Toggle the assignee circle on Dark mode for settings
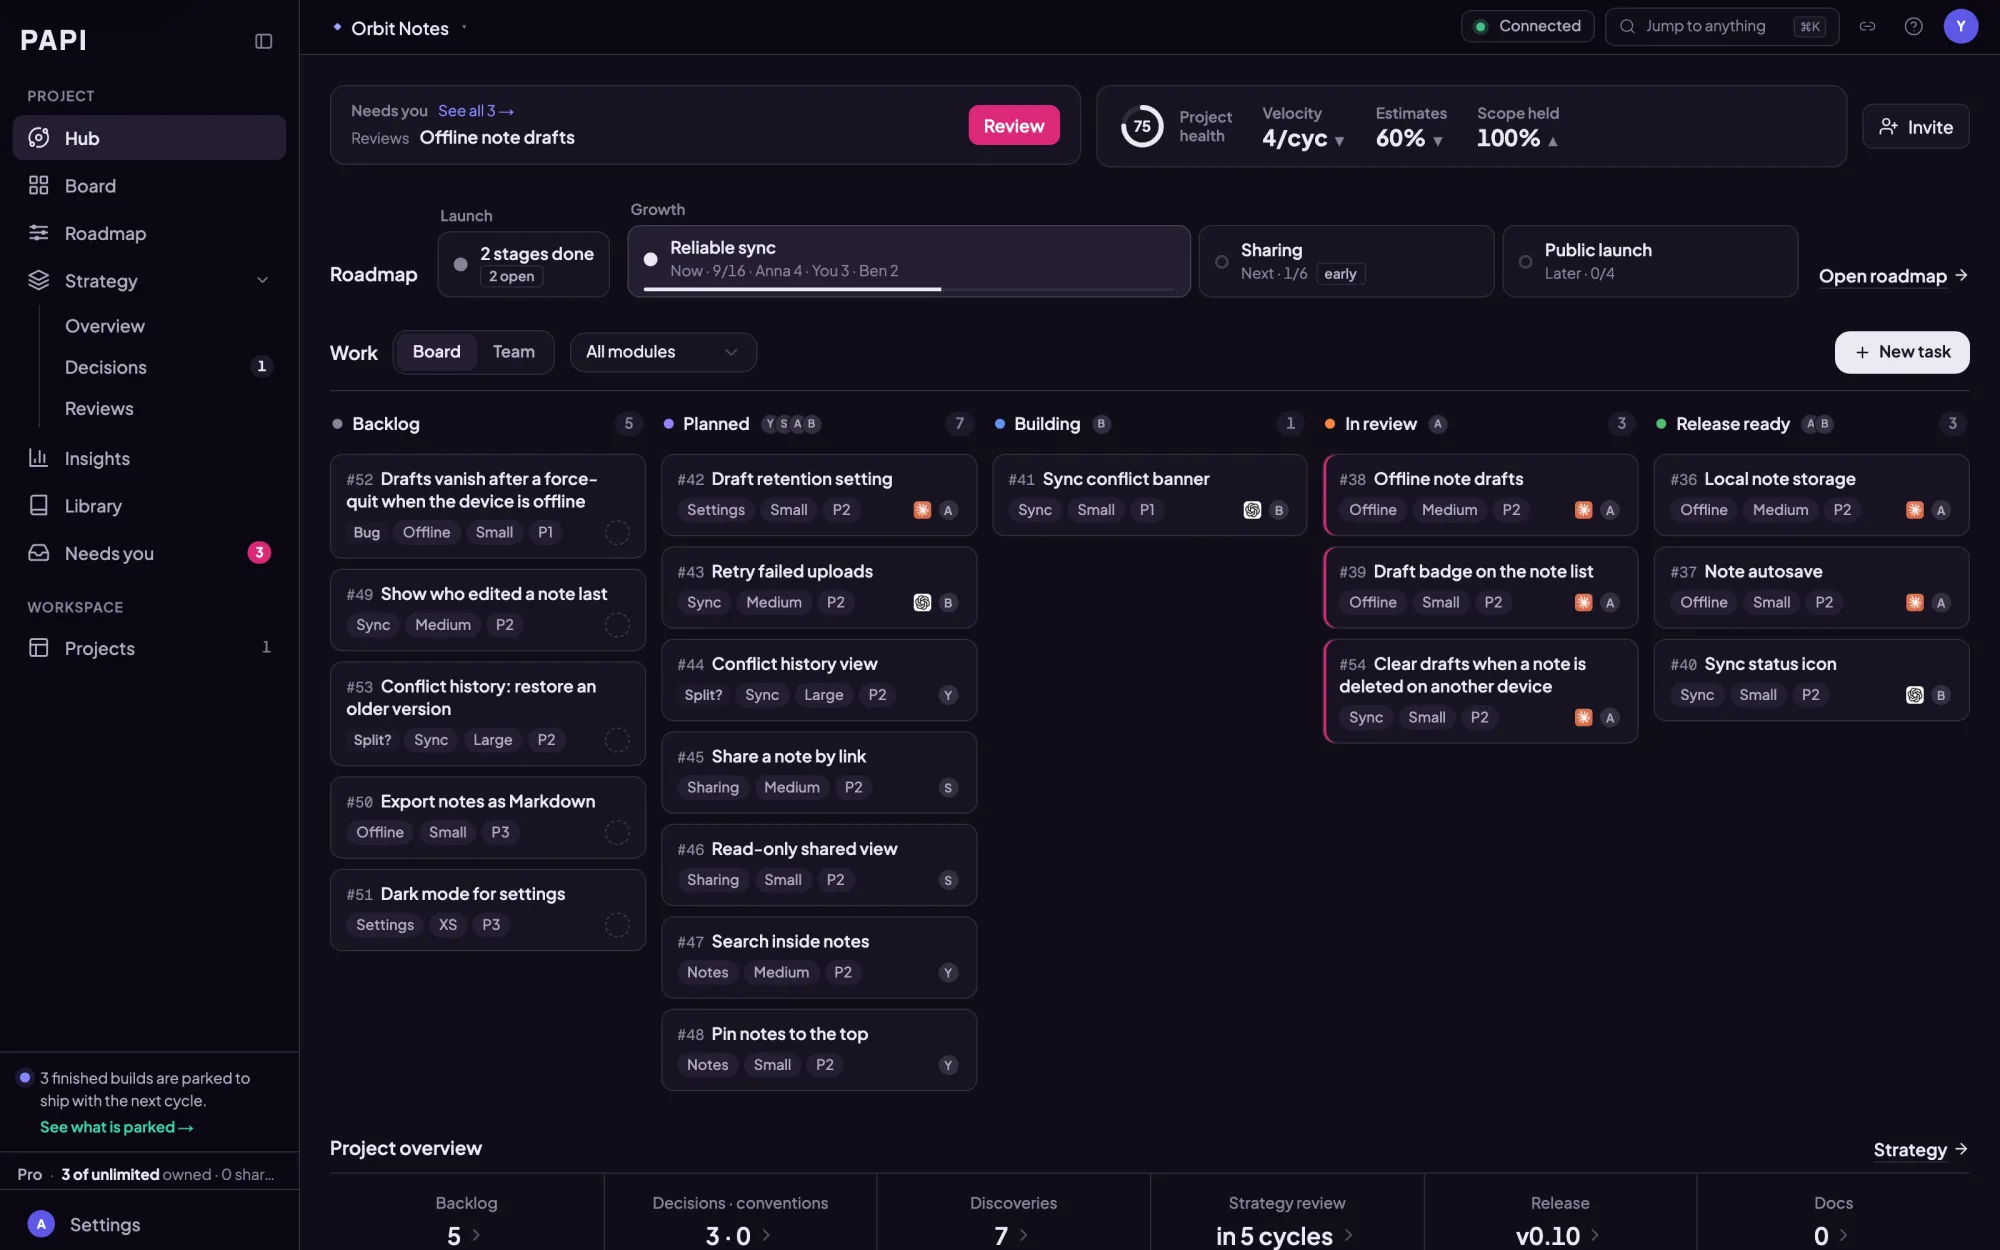Image resolution: width=2000 pixels, height=1250 pixels. (x=617, y=925)
